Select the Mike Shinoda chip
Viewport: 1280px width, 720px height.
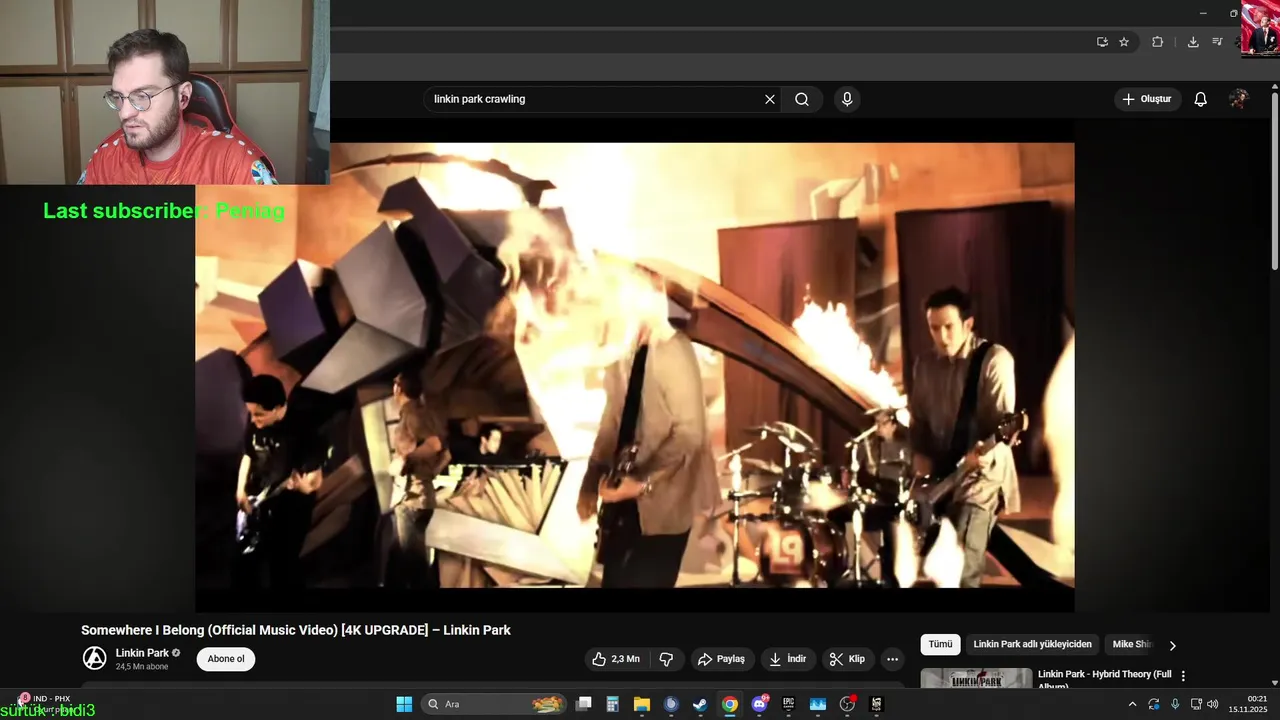point(1132,645)
